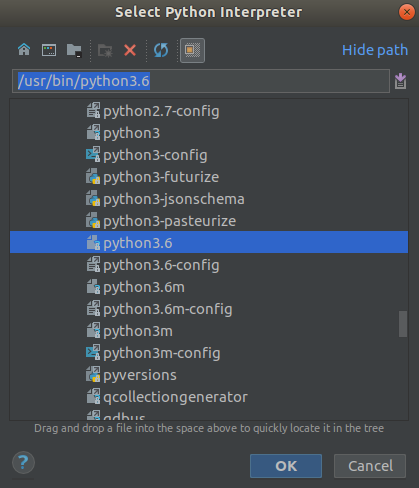The height and width of the screenshot is (488, 419).
Task: Confirm selection with OK button
Action: [286, 466]
